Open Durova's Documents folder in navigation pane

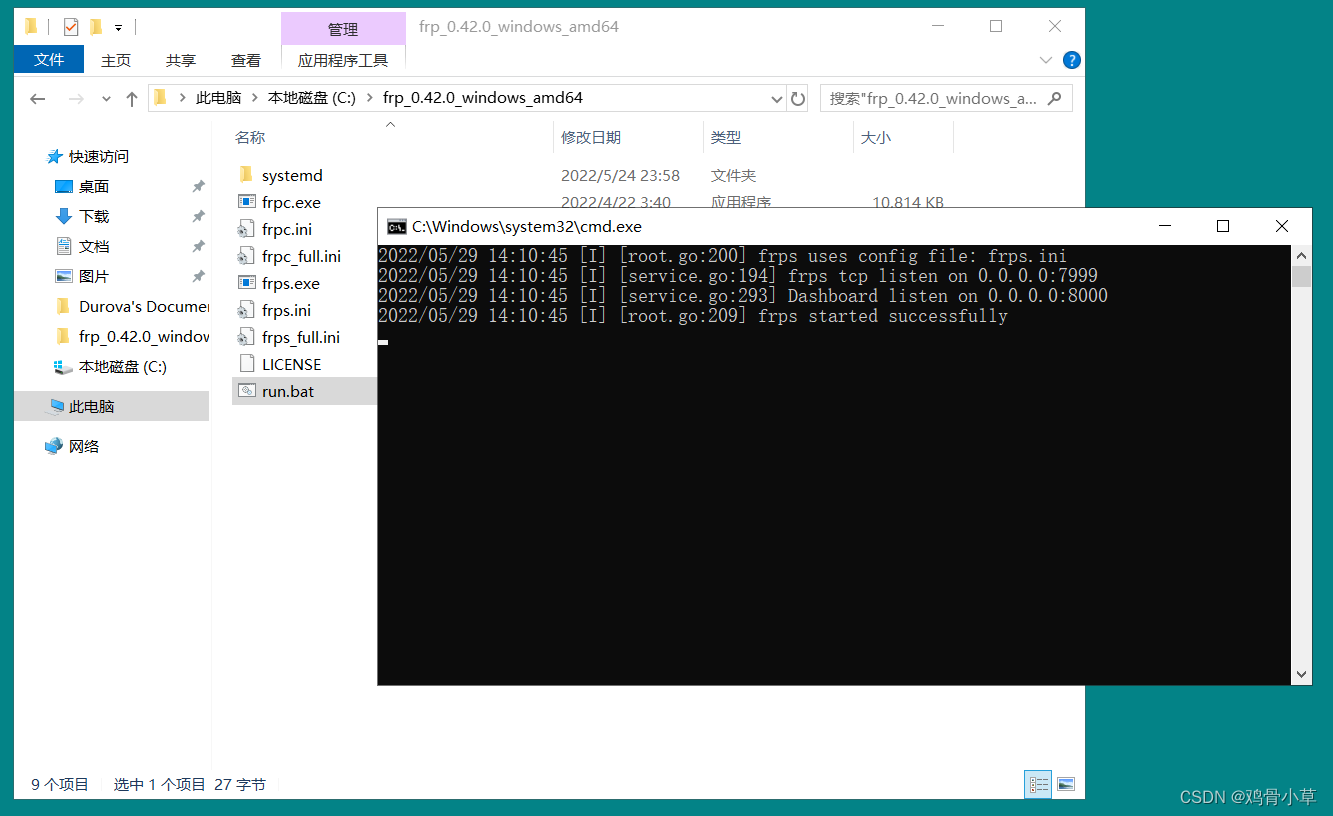pyautogui.click(x=144, y=307)
